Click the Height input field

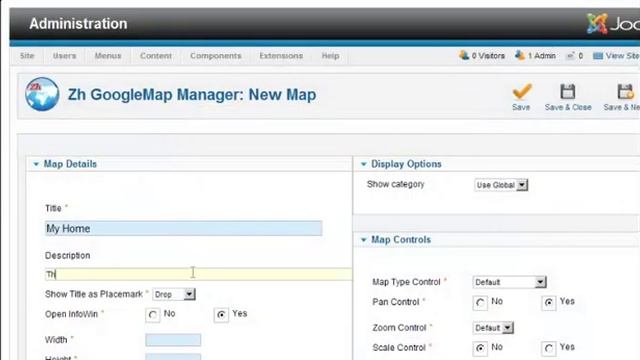173,357
